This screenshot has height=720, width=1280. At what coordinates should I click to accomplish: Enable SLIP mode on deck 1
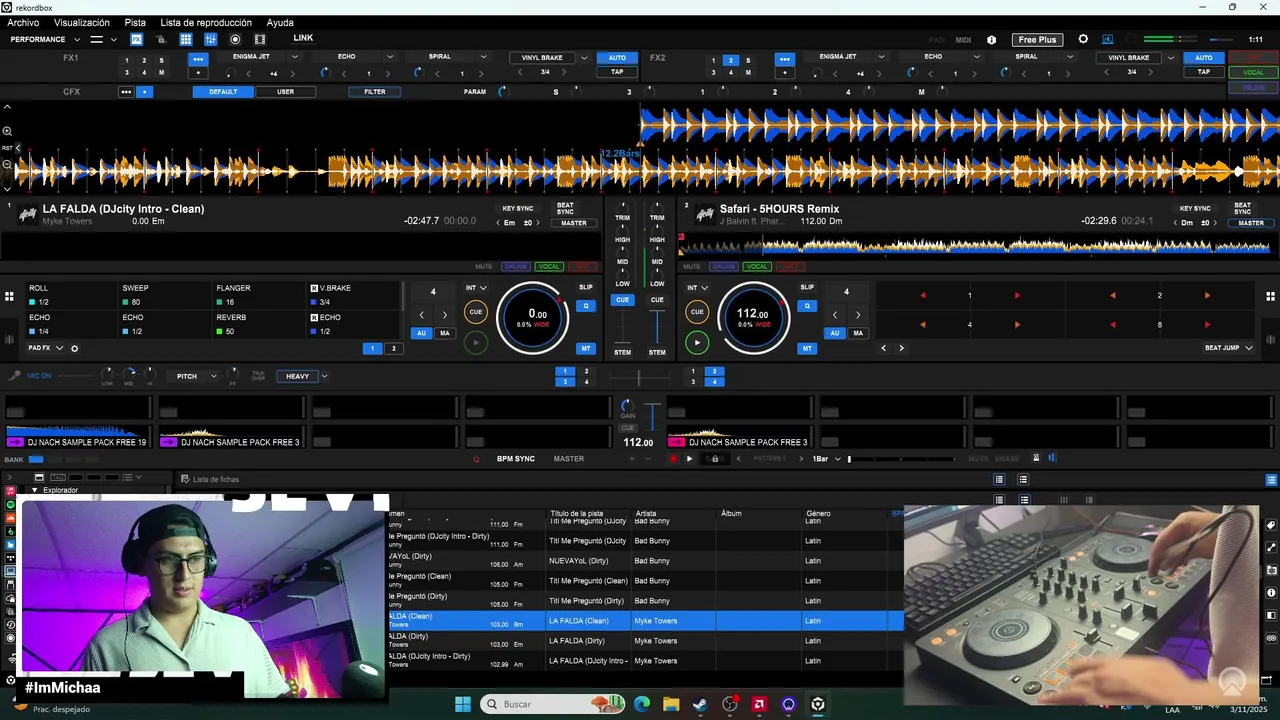[586, 287]
